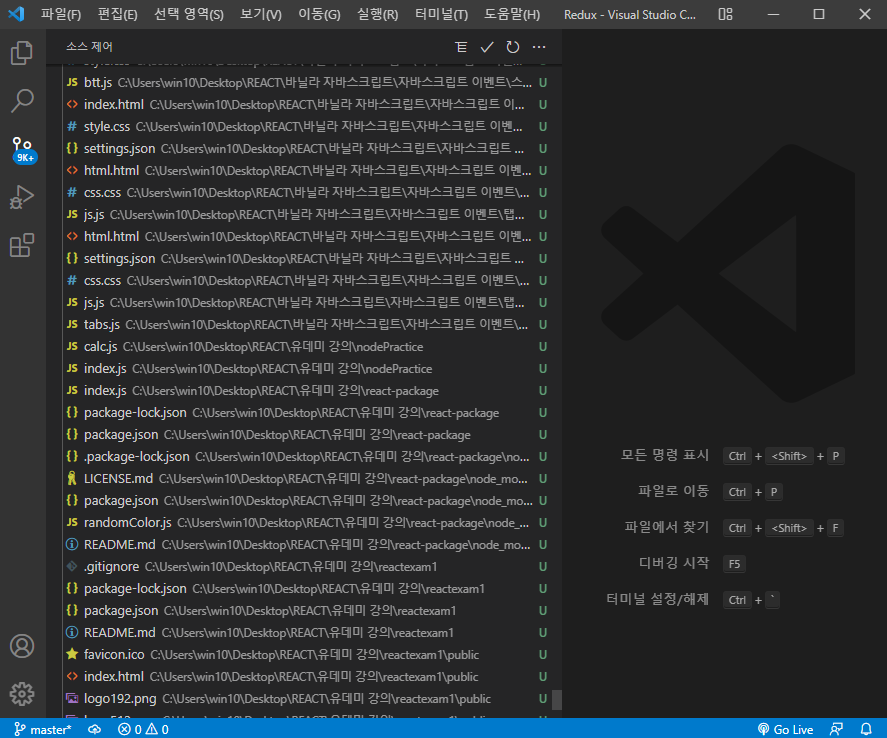Open the 실행(R) menu
The height and width of the screenshot is (738, 887).
point(377,14)
